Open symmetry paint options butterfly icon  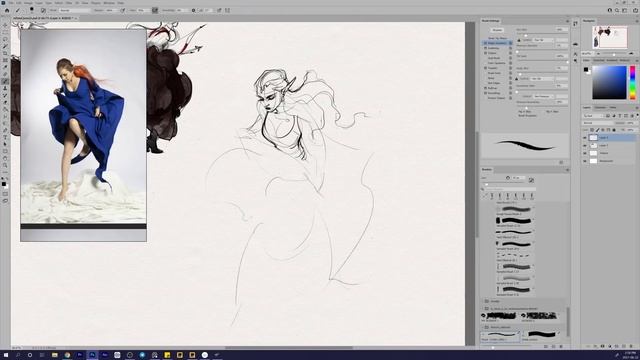pos(227,10)
